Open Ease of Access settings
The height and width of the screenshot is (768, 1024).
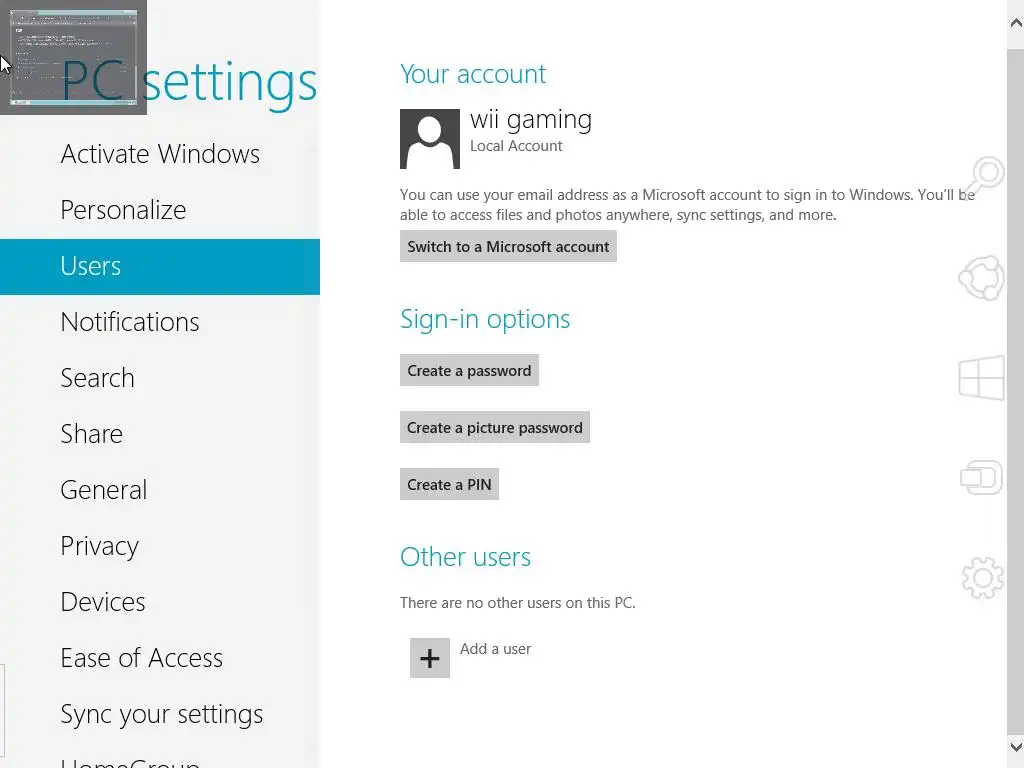click(x=160, y=658)
